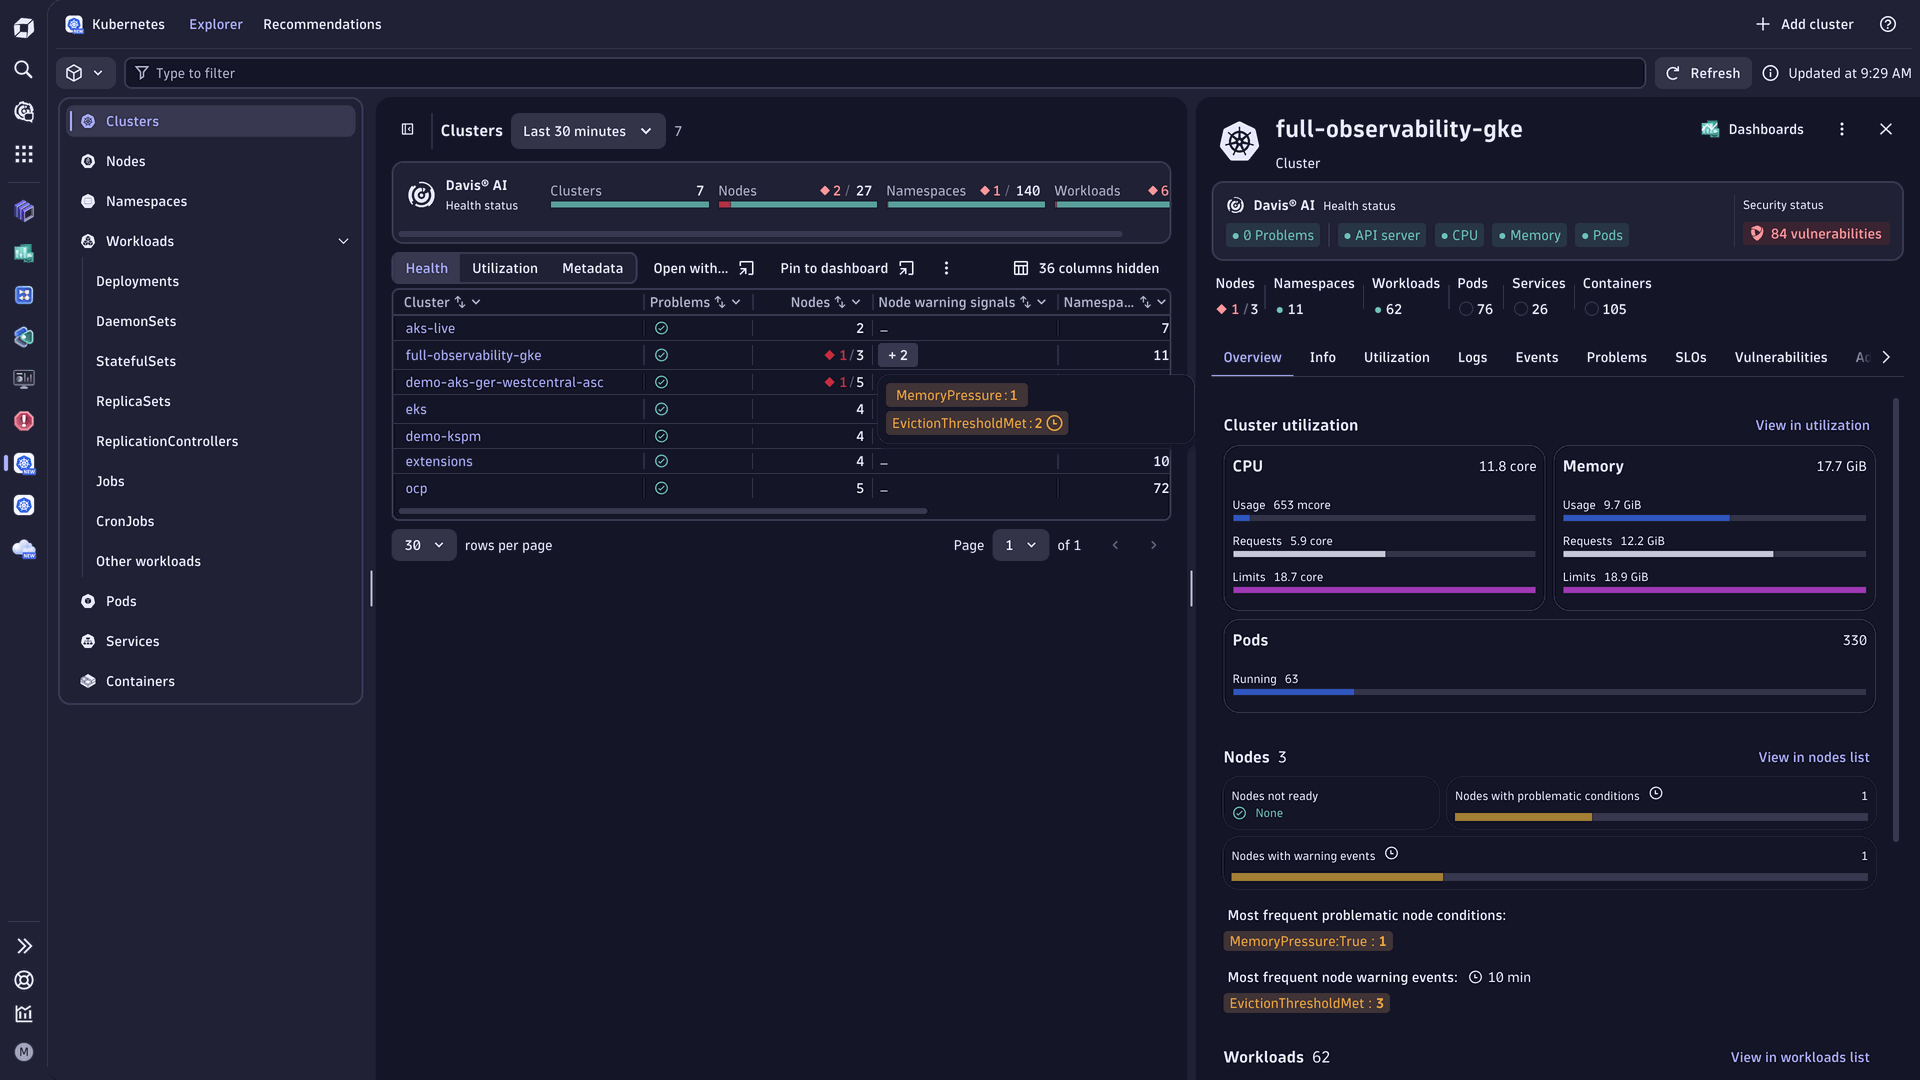
Task: Toggle the side panel icon beside Clusters
Action: [x=408, y=129]
